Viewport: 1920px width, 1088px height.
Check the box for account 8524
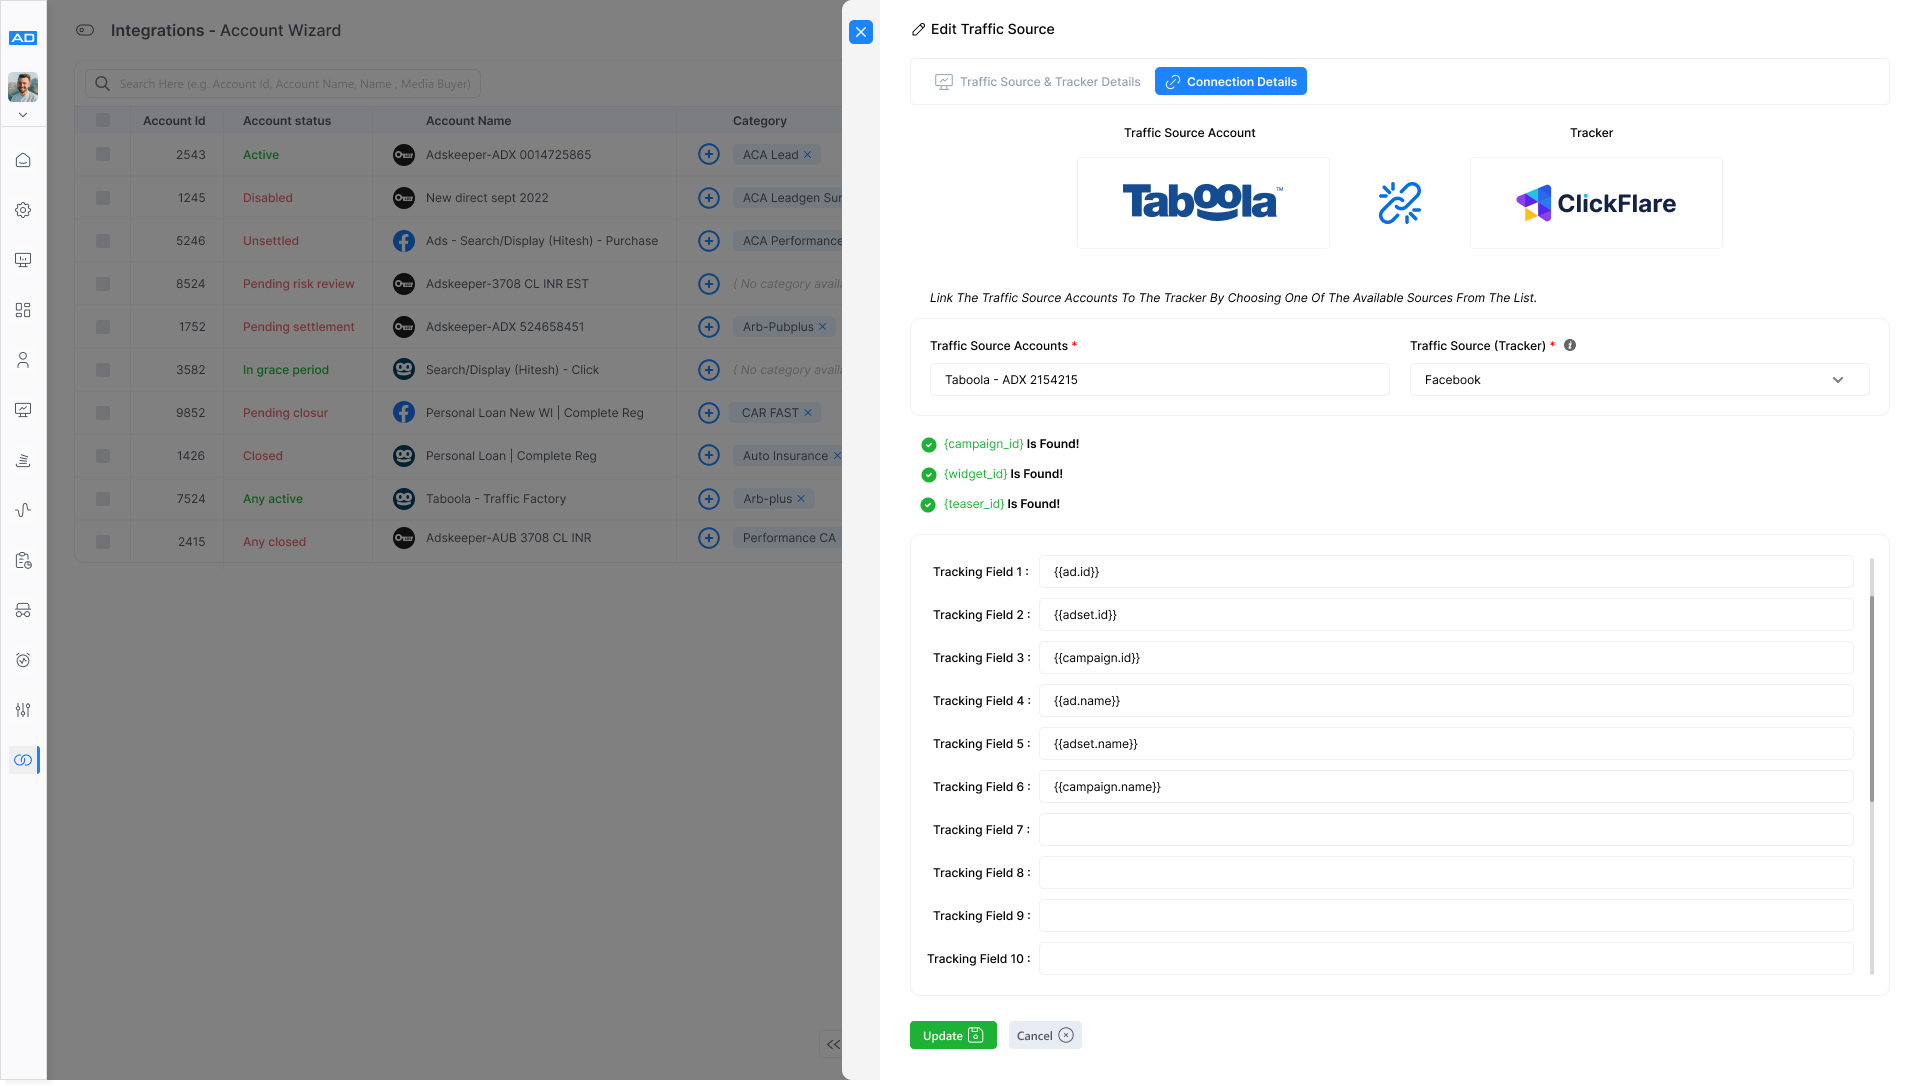click(103, 284)
